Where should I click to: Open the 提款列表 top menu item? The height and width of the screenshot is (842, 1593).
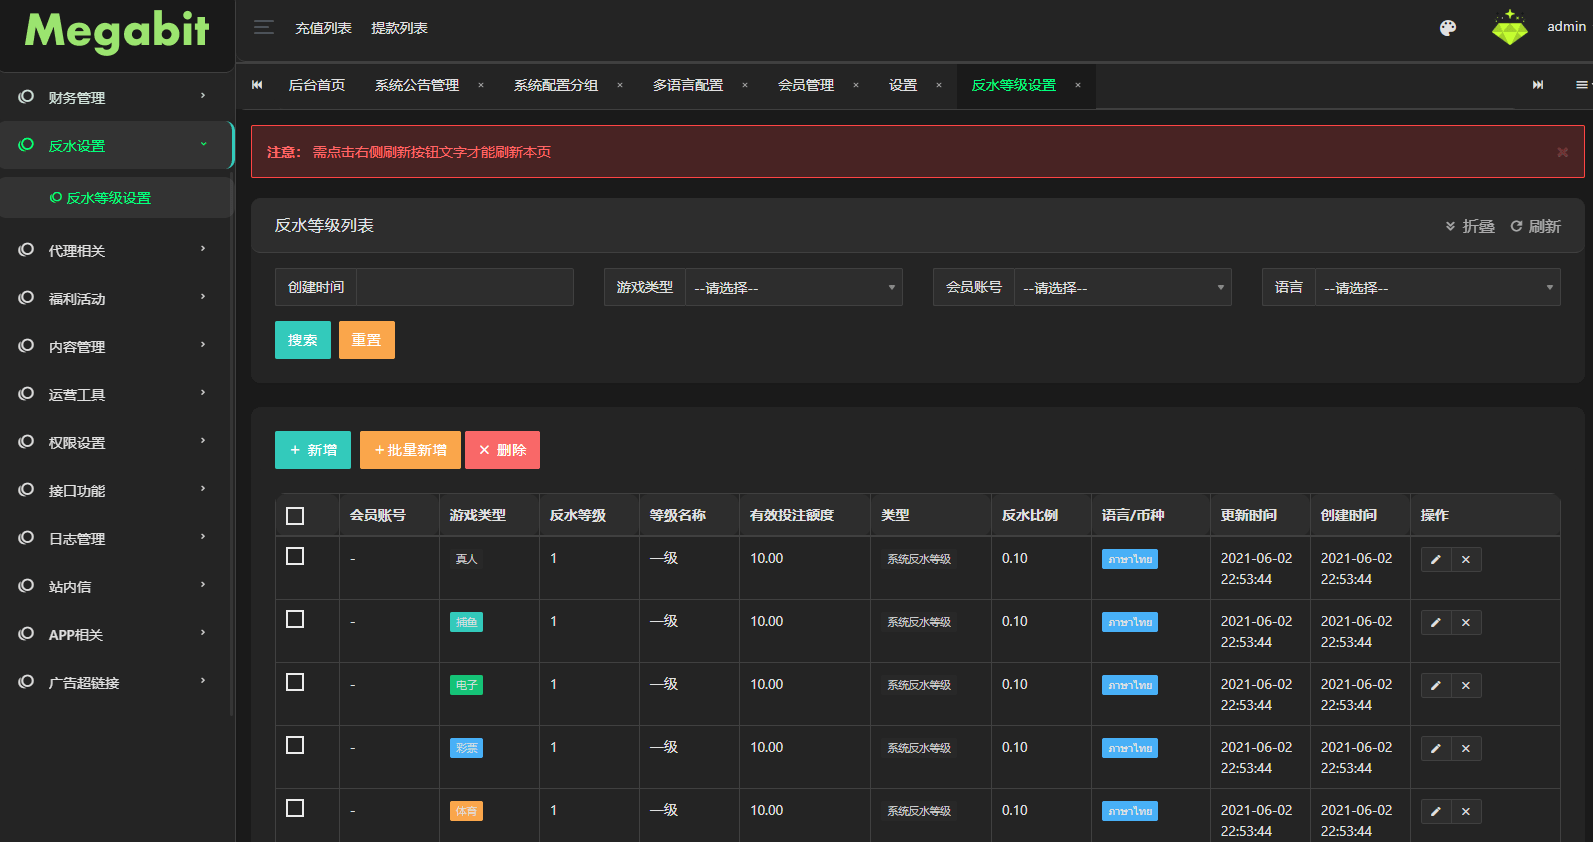(399, 28)
